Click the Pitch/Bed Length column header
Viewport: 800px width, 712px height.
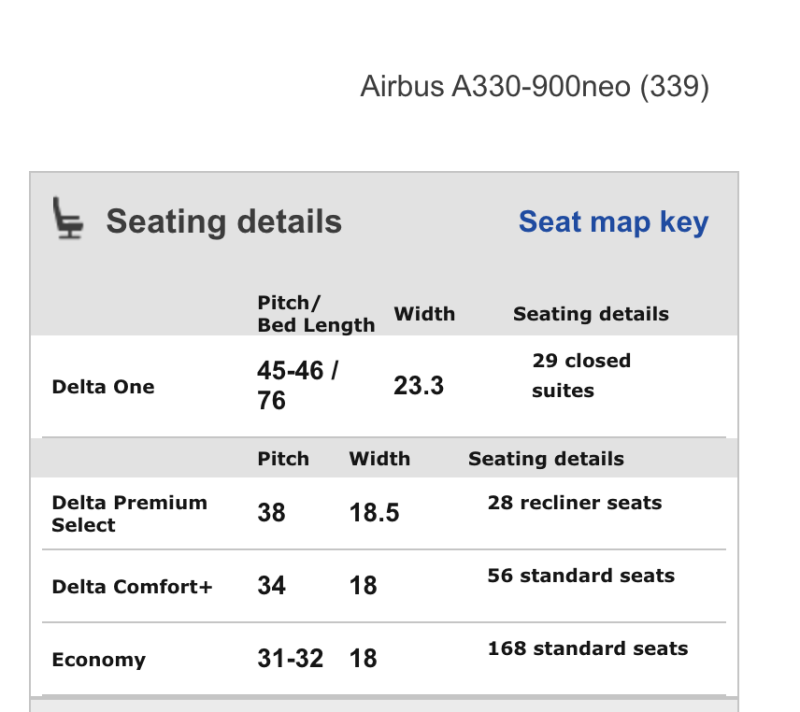[x=315, y=314]
